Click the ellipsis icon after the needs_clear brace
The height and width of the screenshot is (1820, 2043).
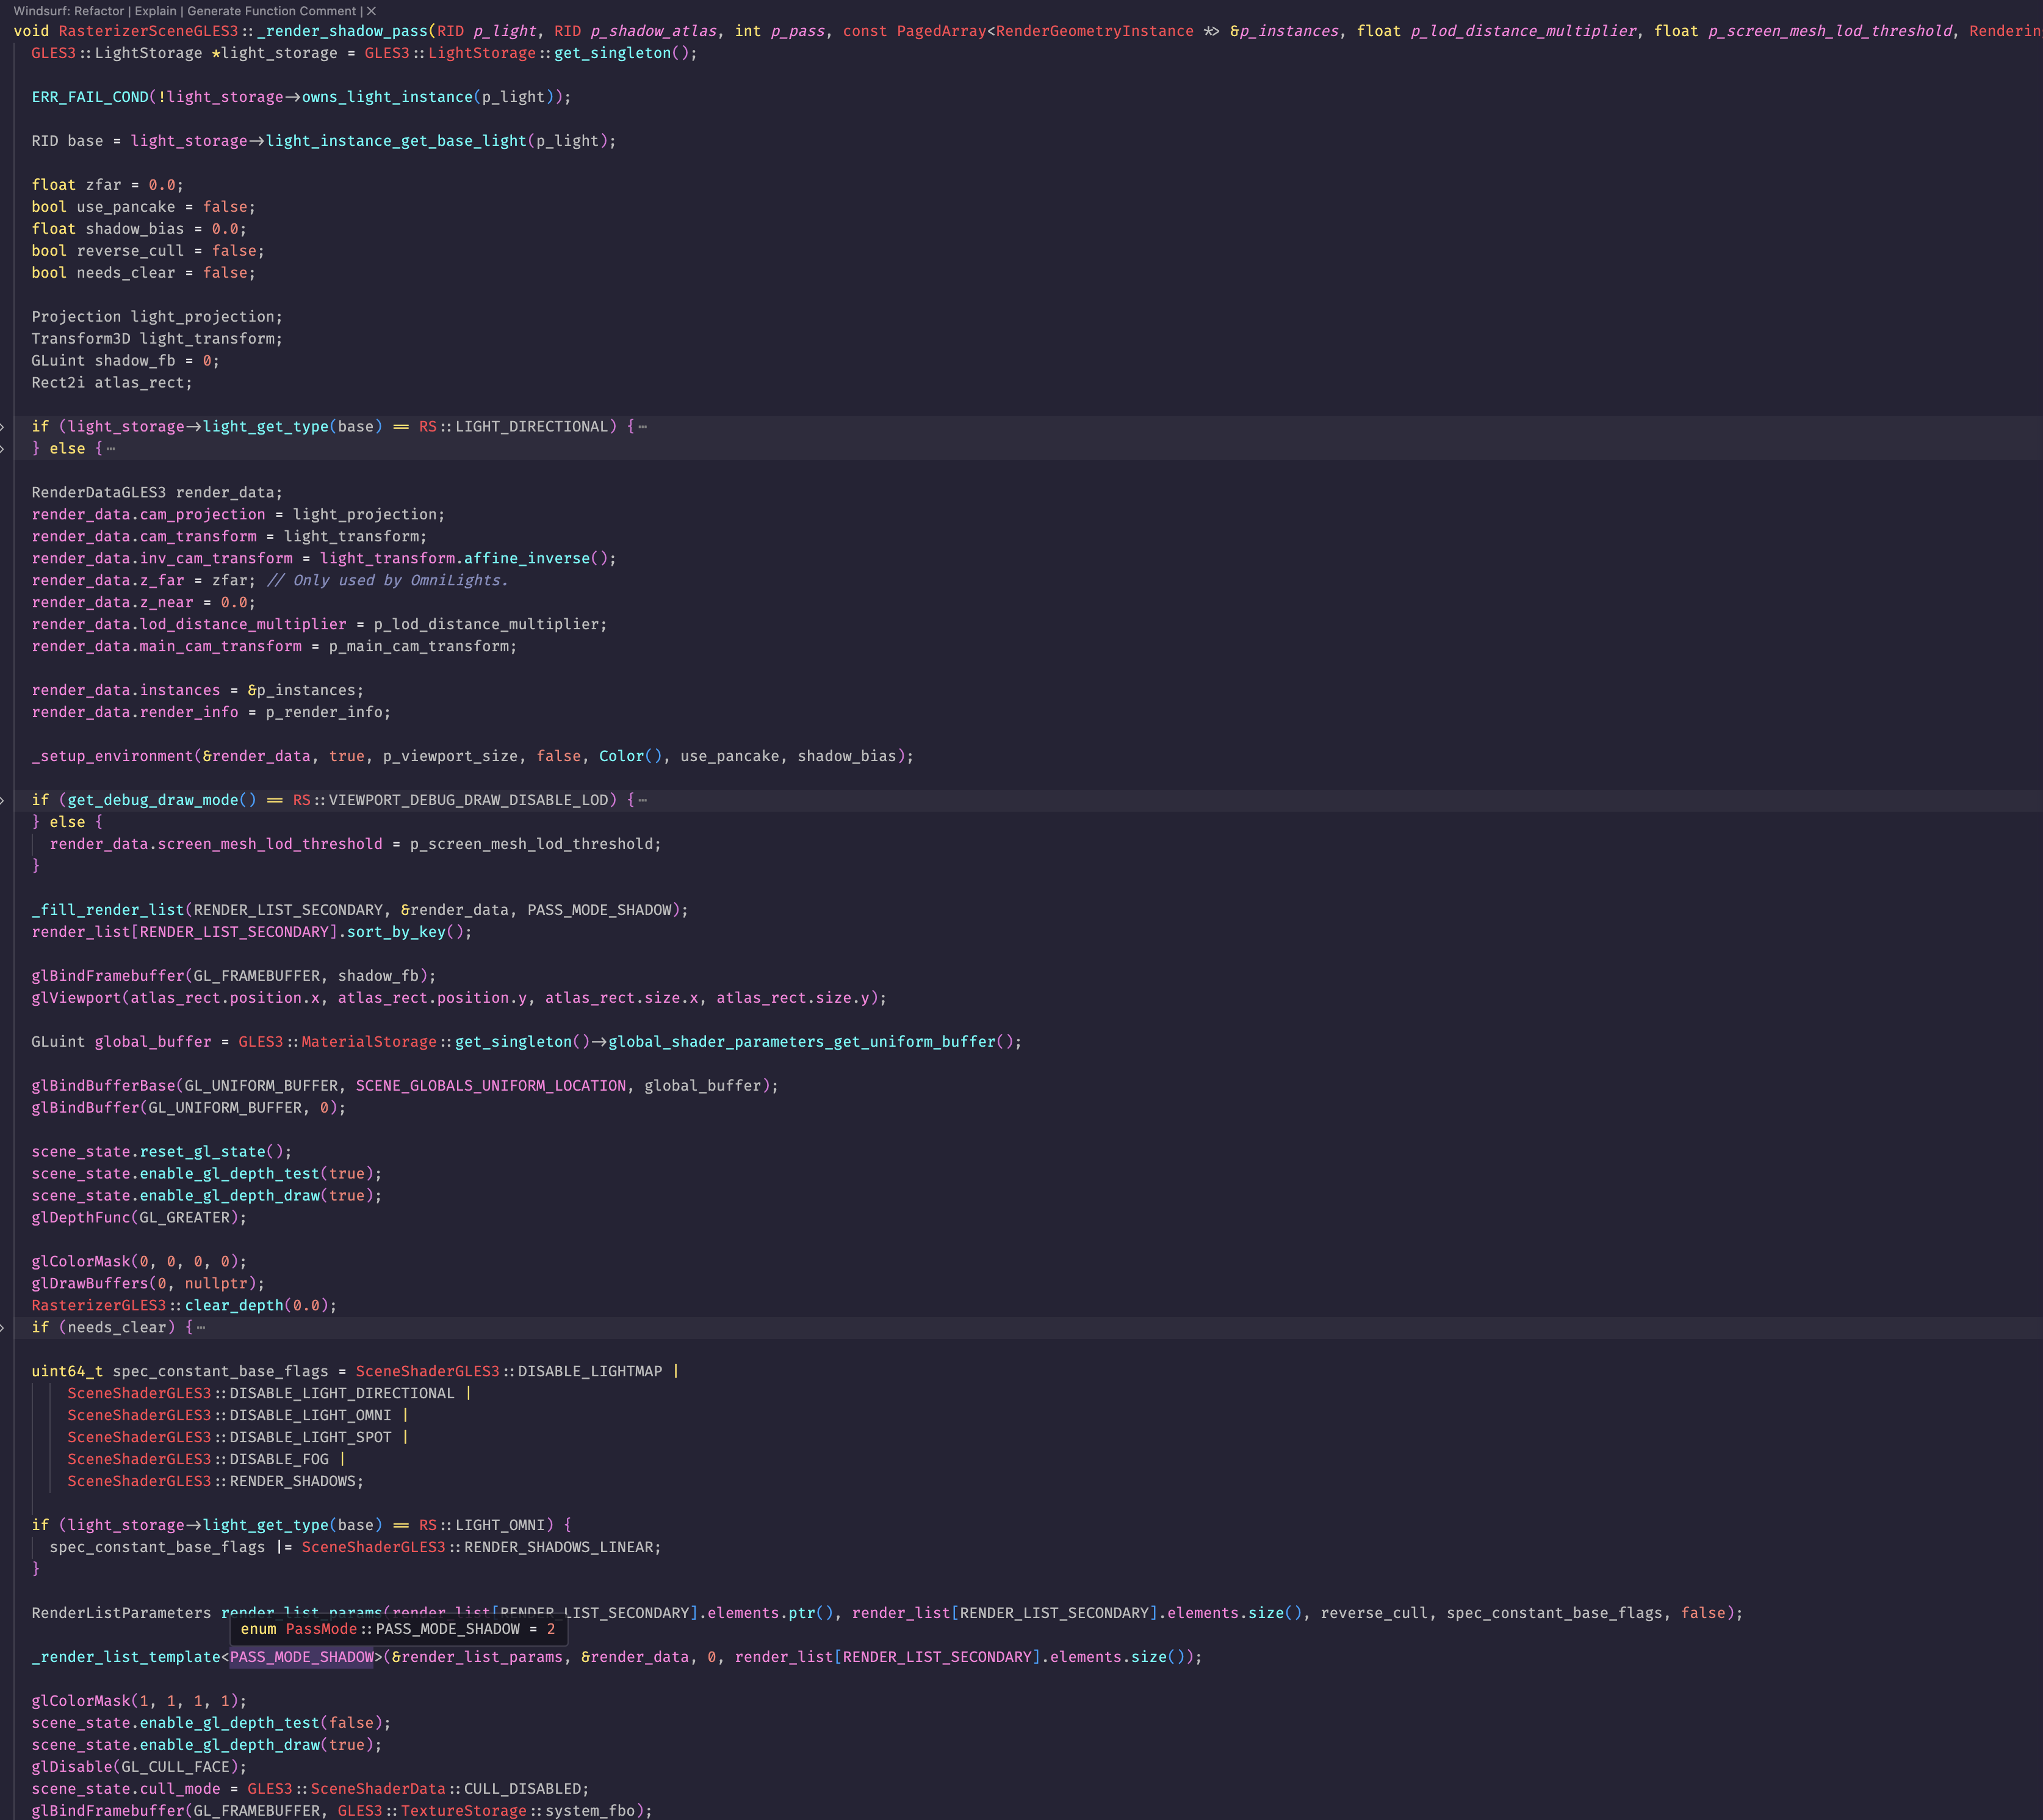(202, 1328)
